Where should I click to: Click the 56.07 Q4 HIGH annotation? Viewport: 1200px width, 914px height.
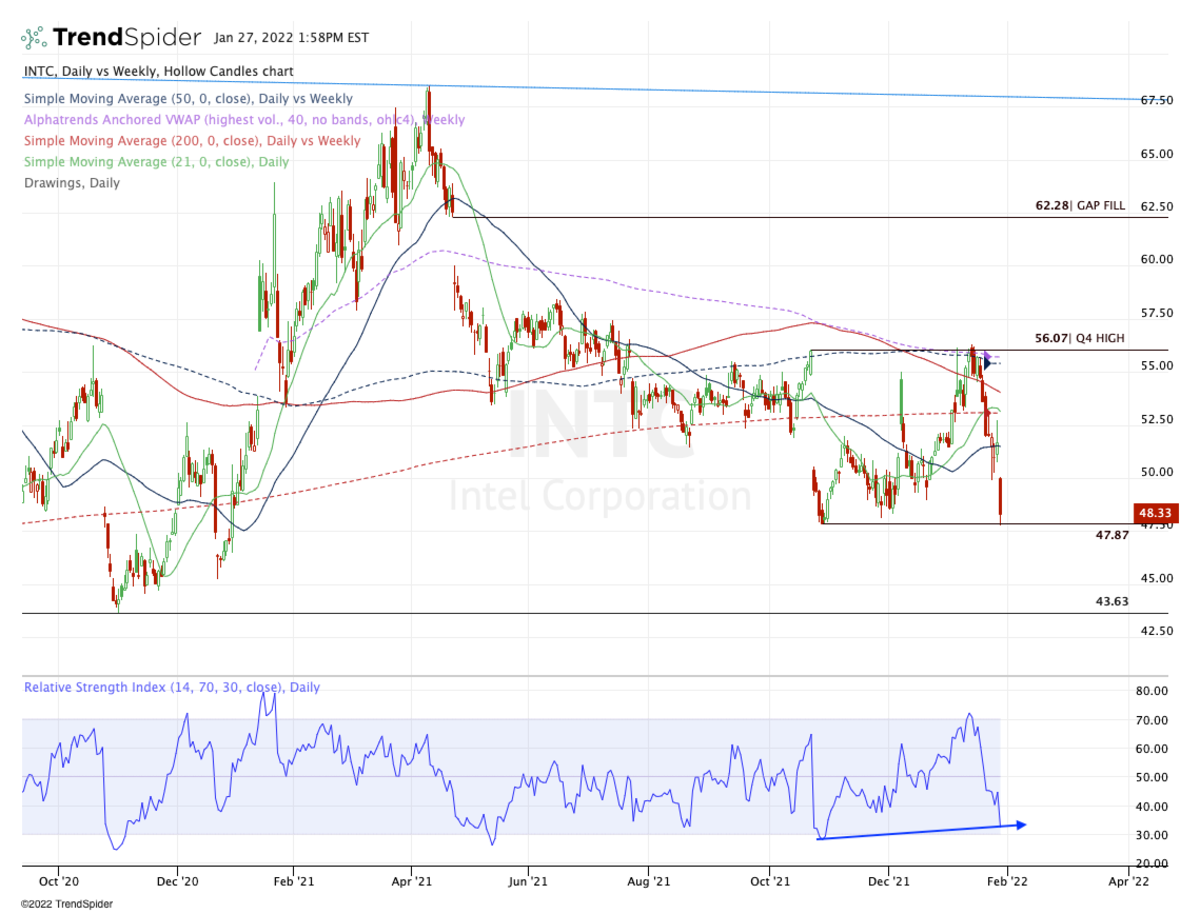pyautogui.click(x=1079, y=339)
